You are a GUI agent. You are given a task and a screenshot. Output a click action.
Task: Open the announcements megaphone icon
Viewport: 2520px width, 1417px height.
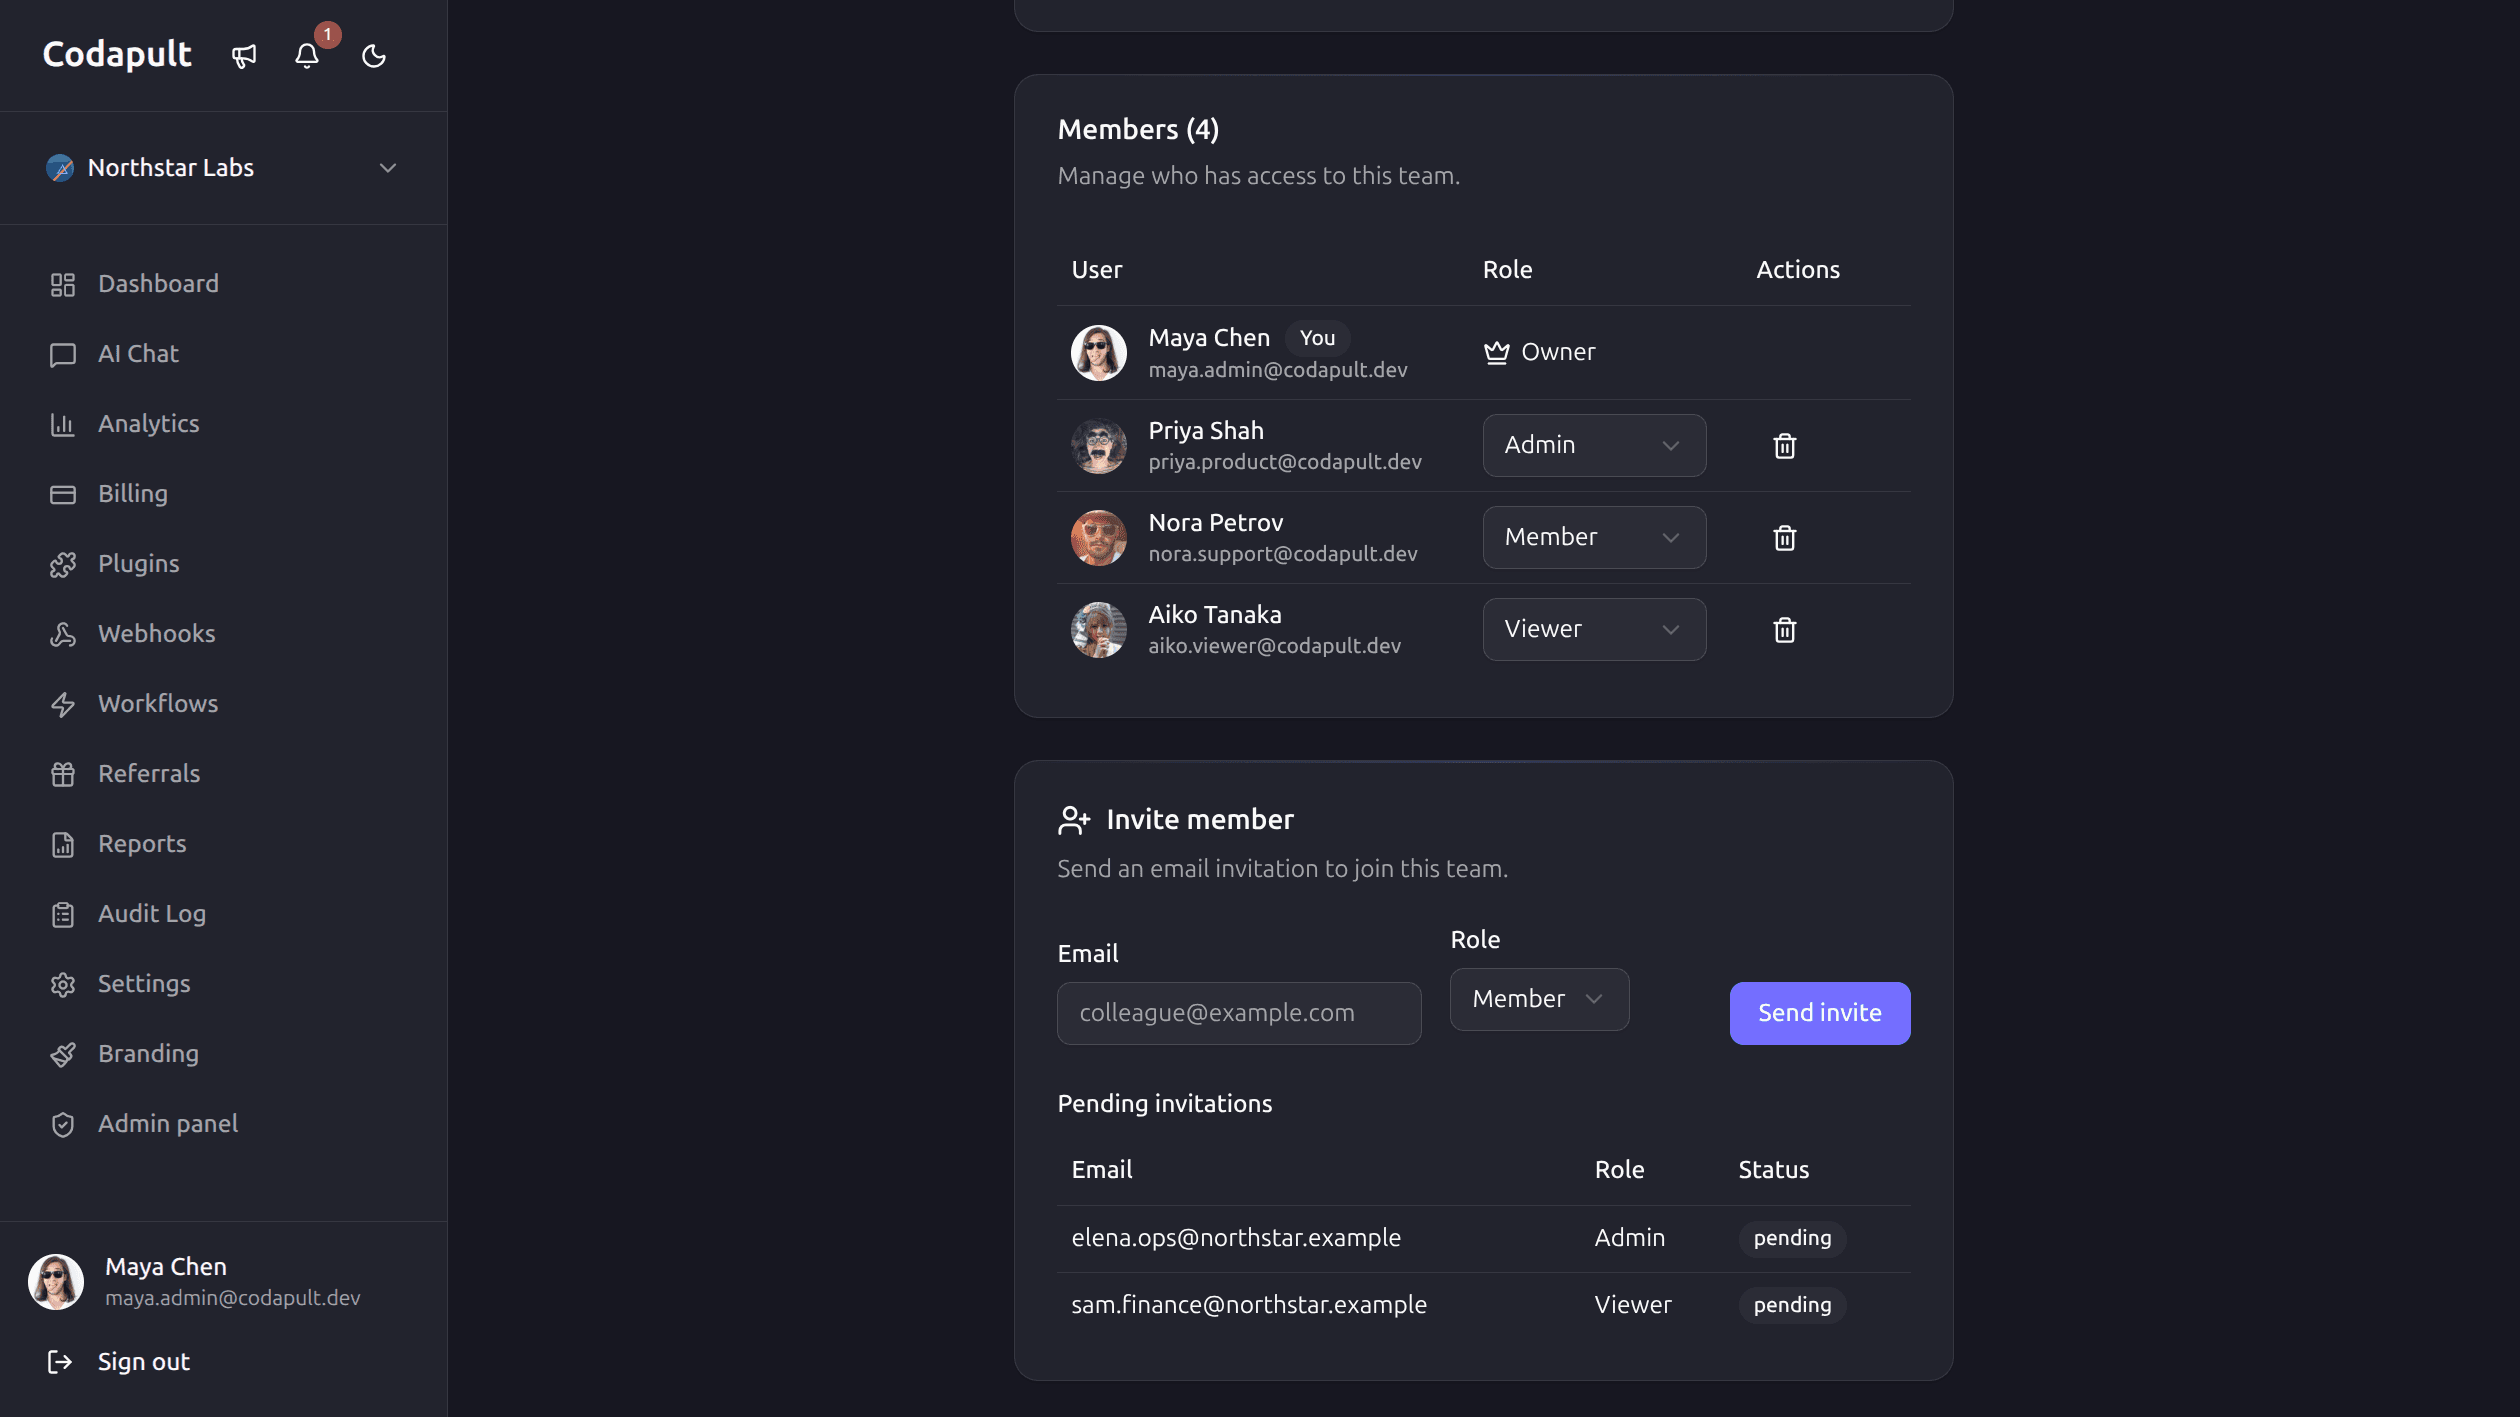tap(244, 56)
